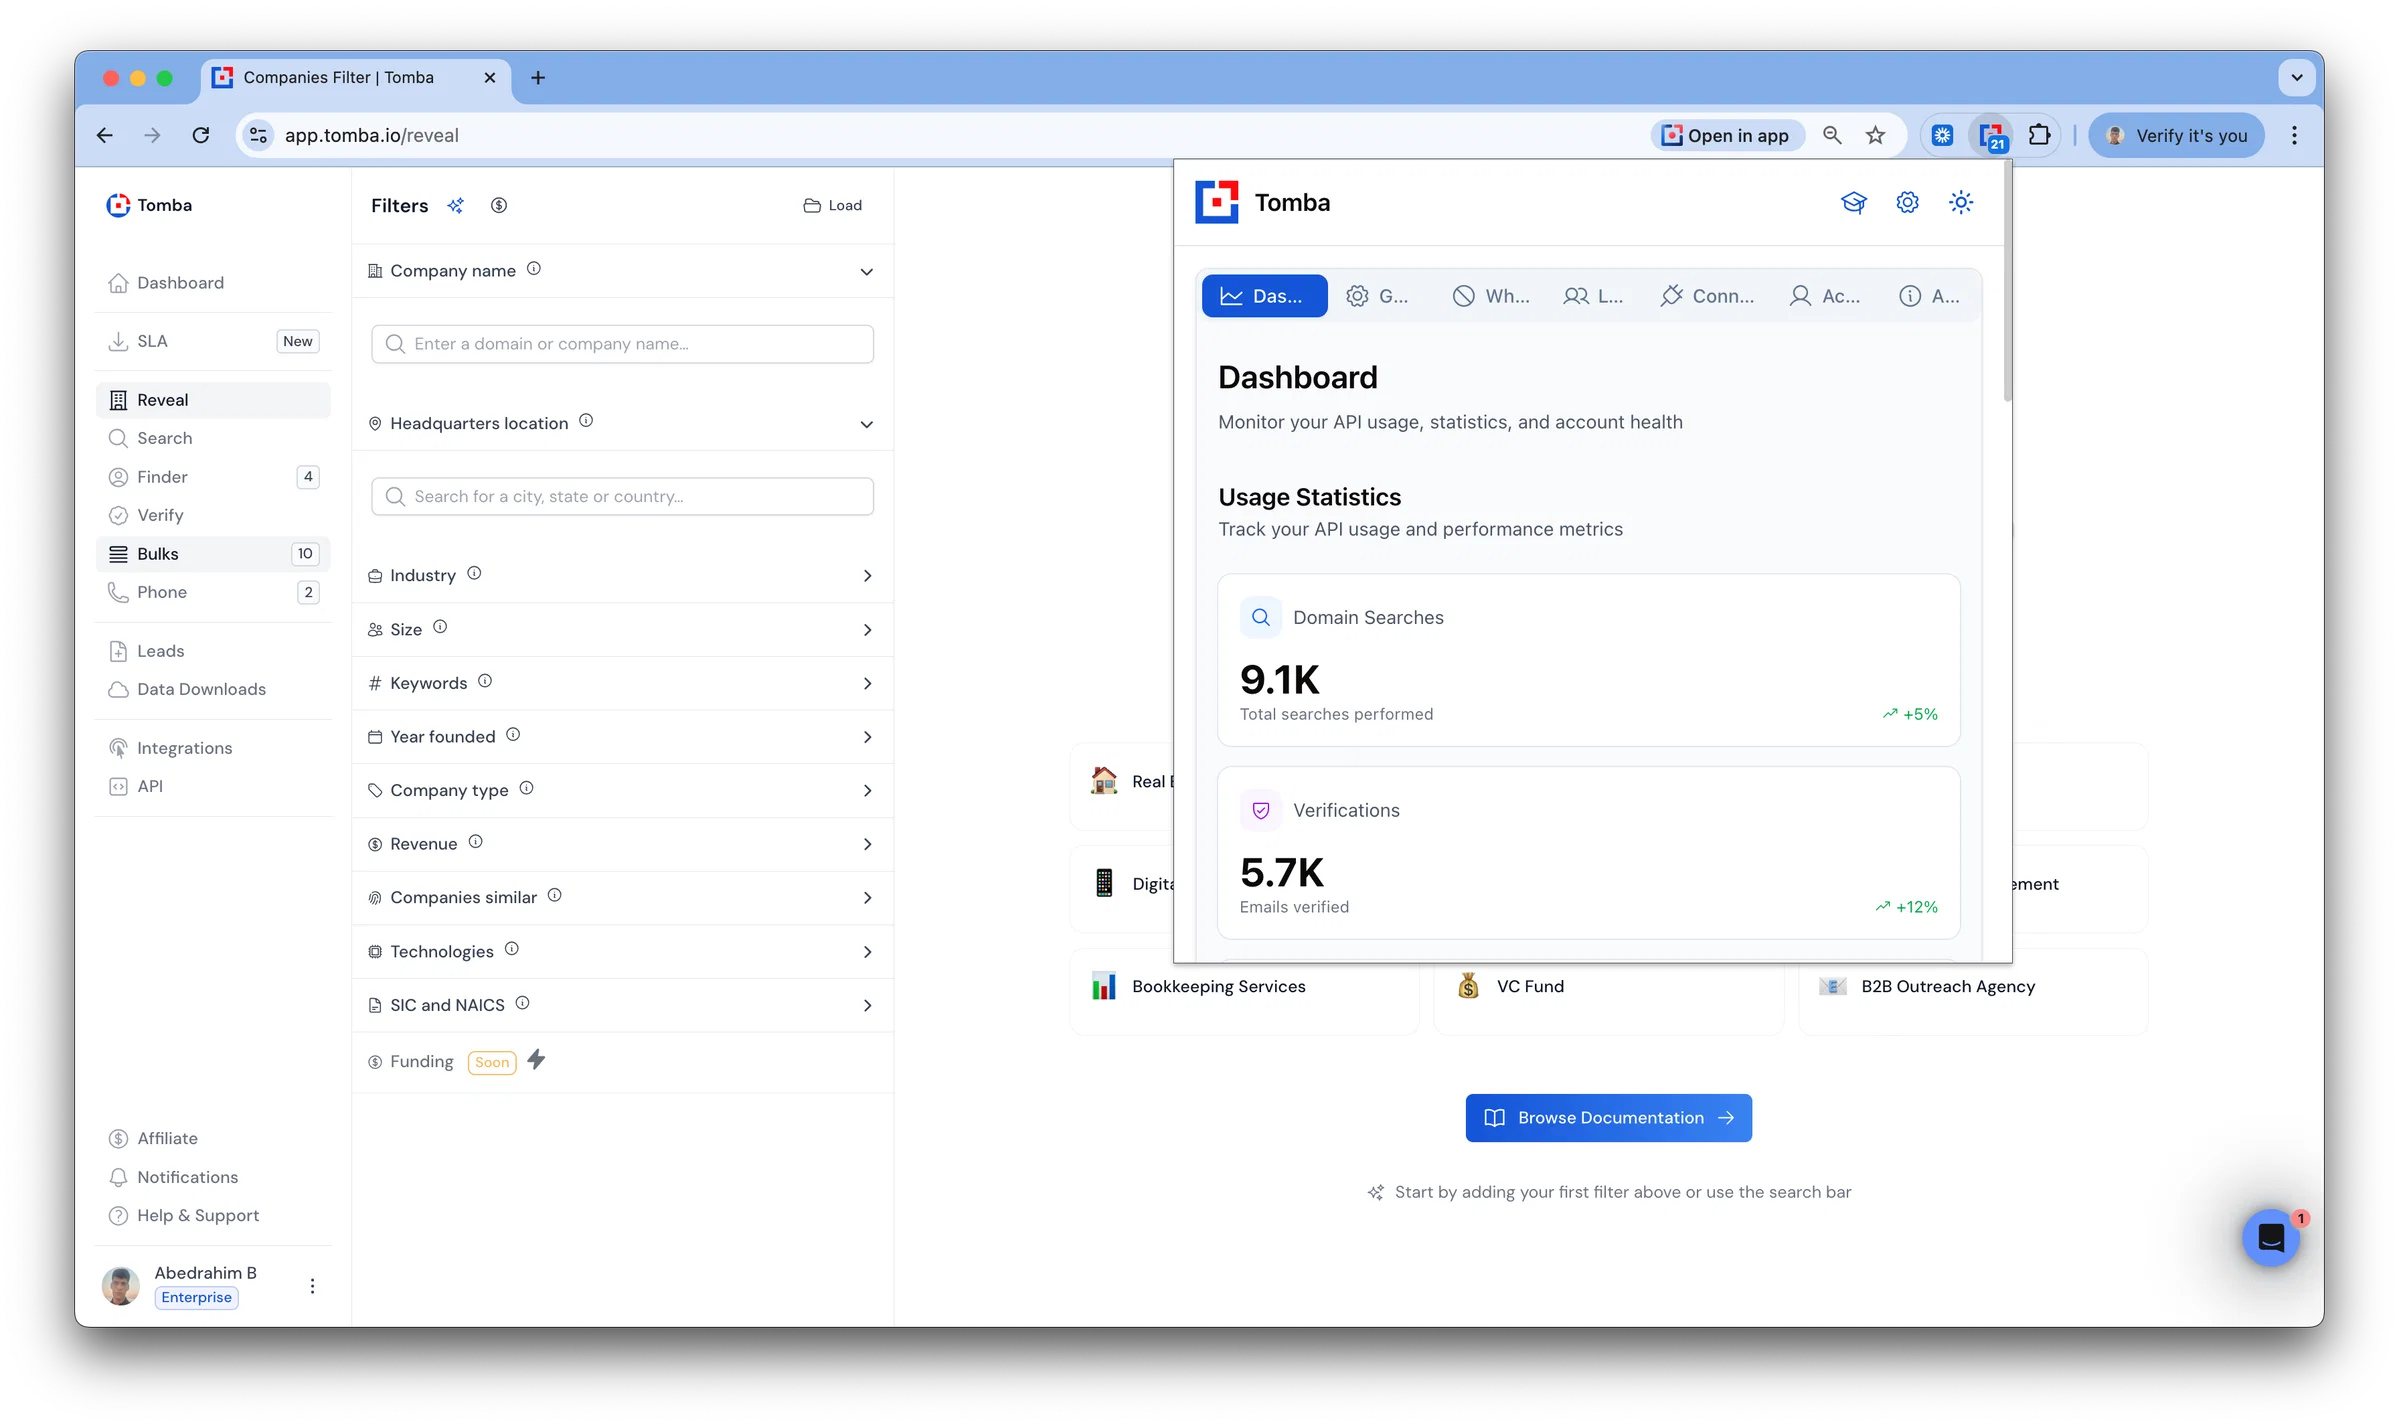Screen dimensions: 2399x1426
Task: Open the browser extensions puzzle icon
Action: tap(2040, 135)
